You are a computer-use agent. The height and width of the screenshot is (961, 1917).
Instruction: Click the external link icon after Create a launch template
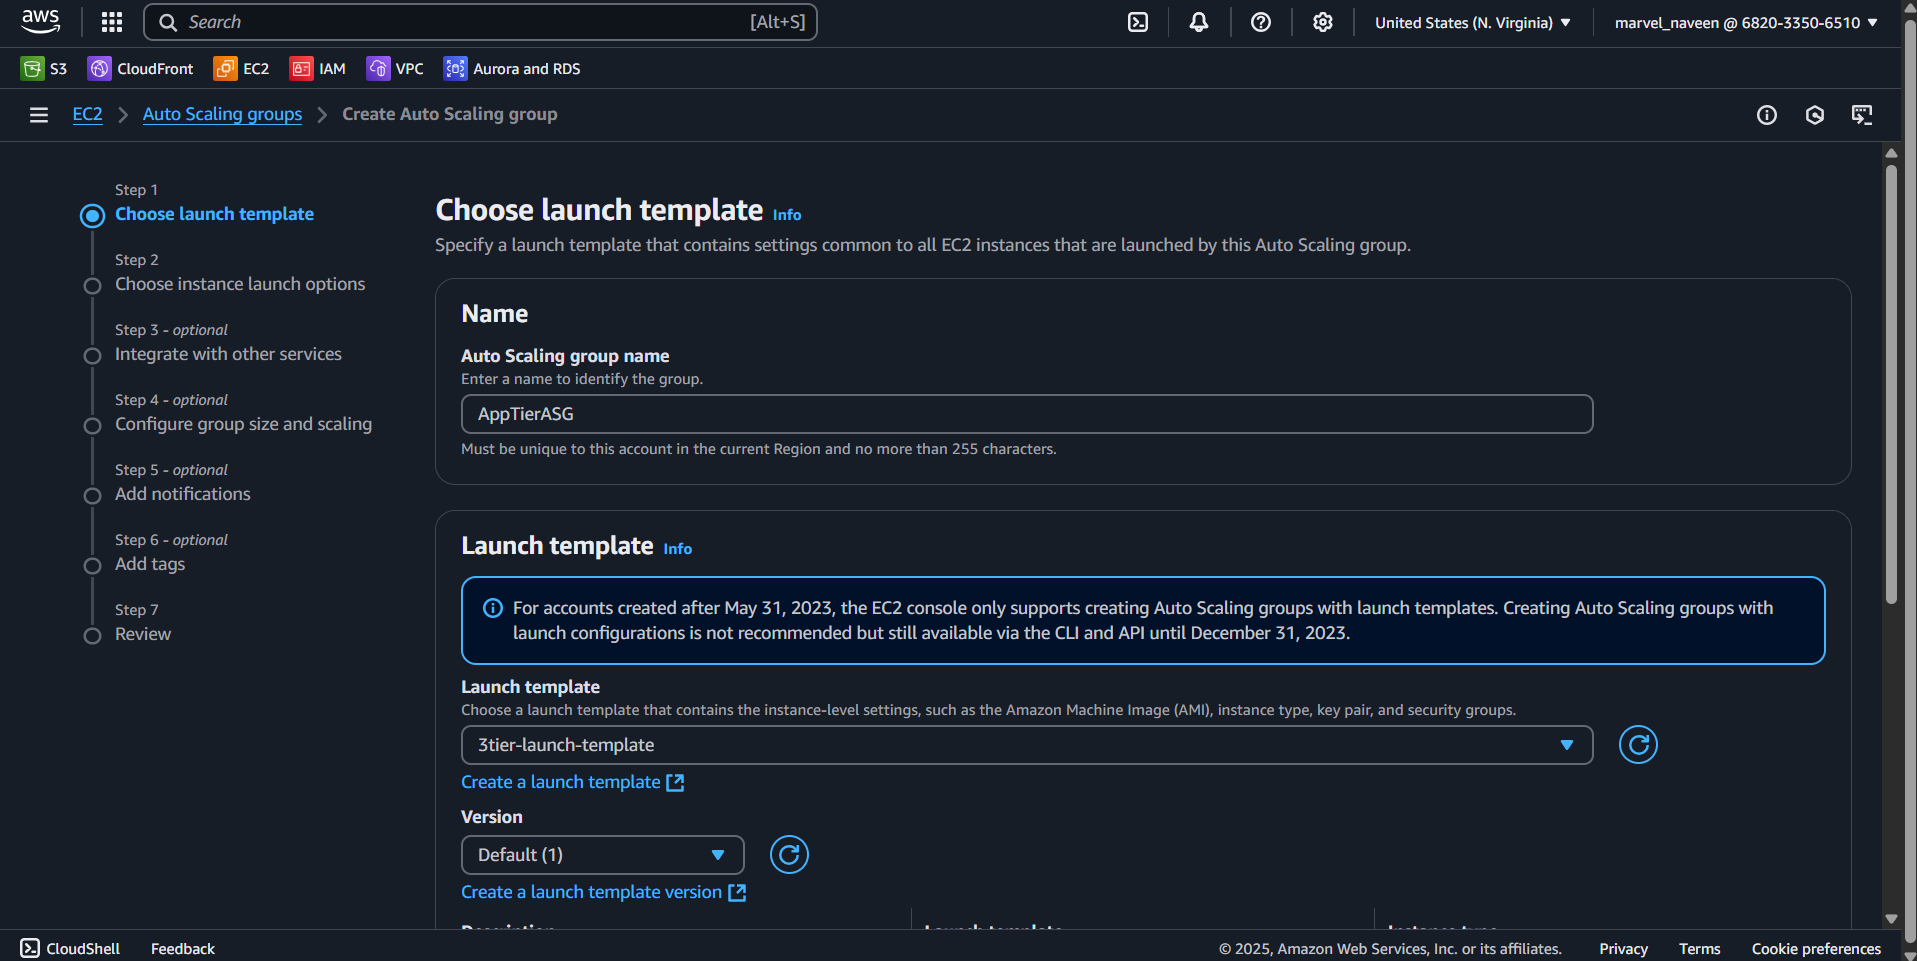coord(675,783)
